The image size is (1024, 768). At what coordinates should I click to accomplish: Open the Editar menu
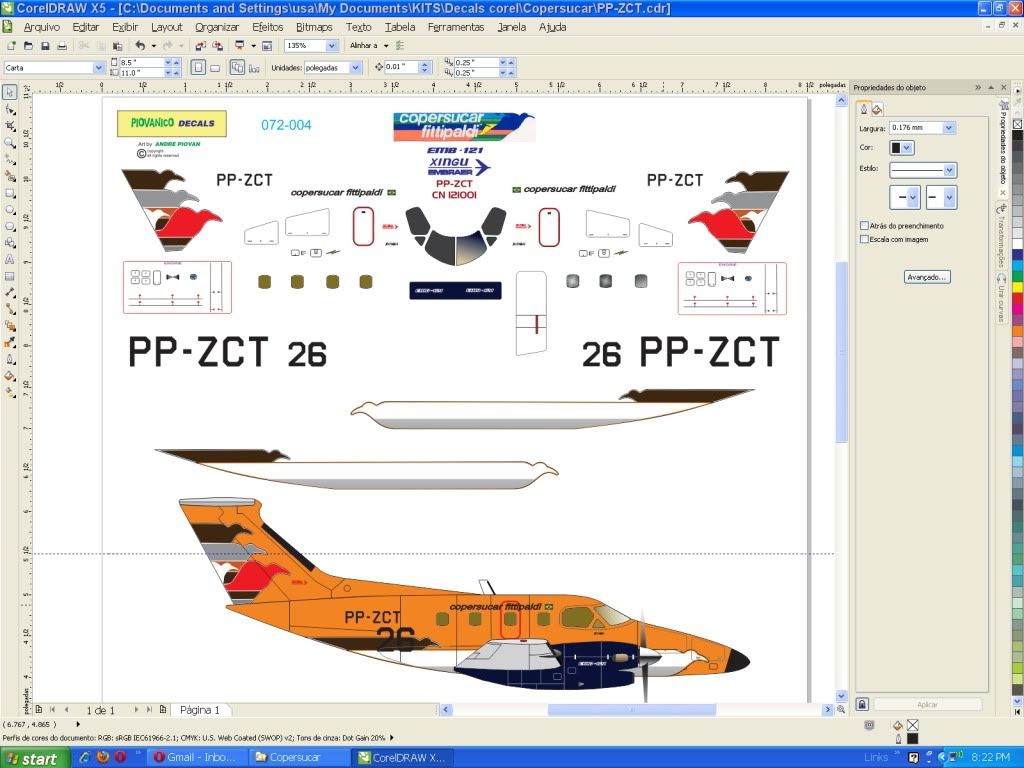click(86, 27)
